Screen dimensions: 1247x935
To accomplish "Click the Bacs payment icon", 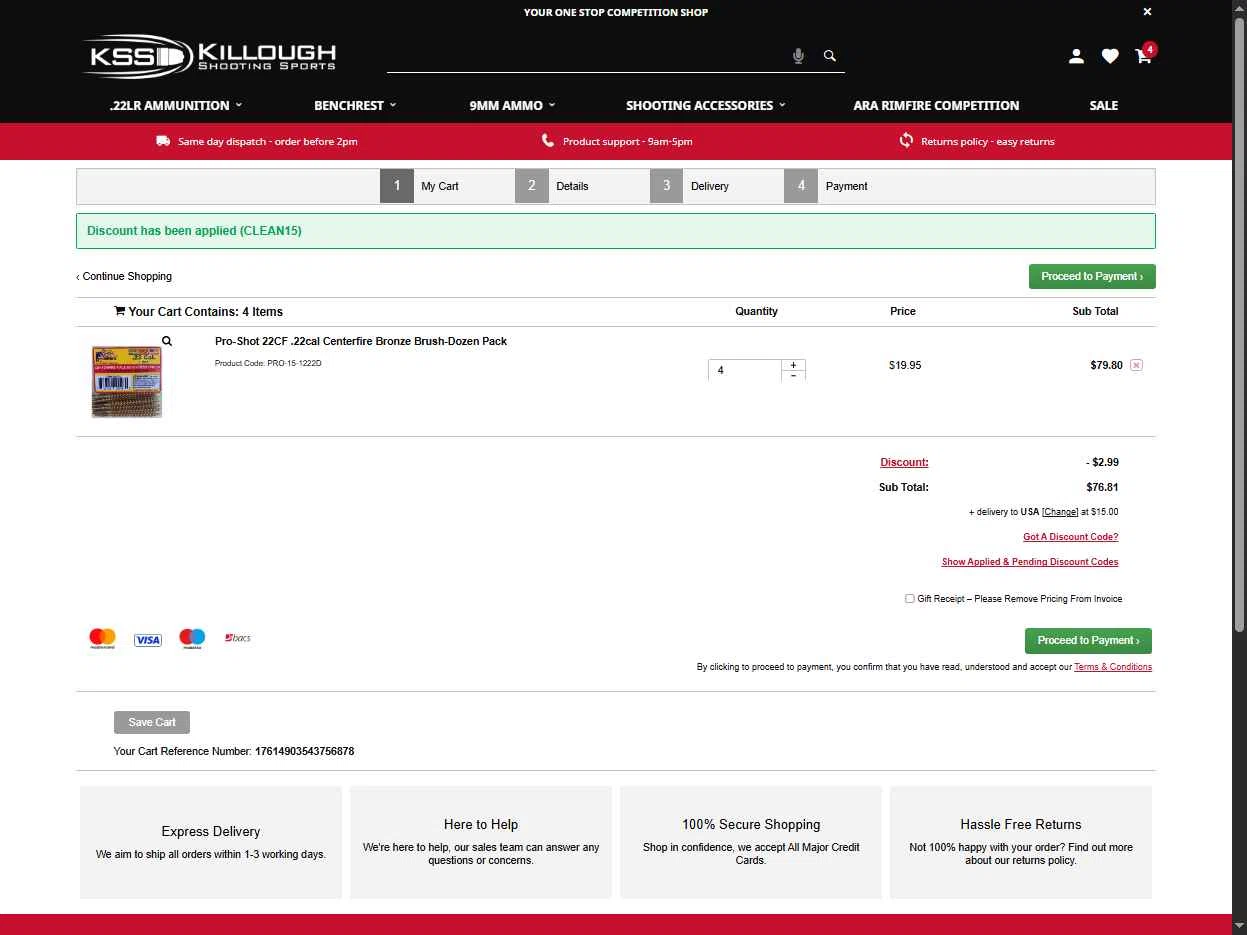I will pyautogui.click(x=238, y=638).
